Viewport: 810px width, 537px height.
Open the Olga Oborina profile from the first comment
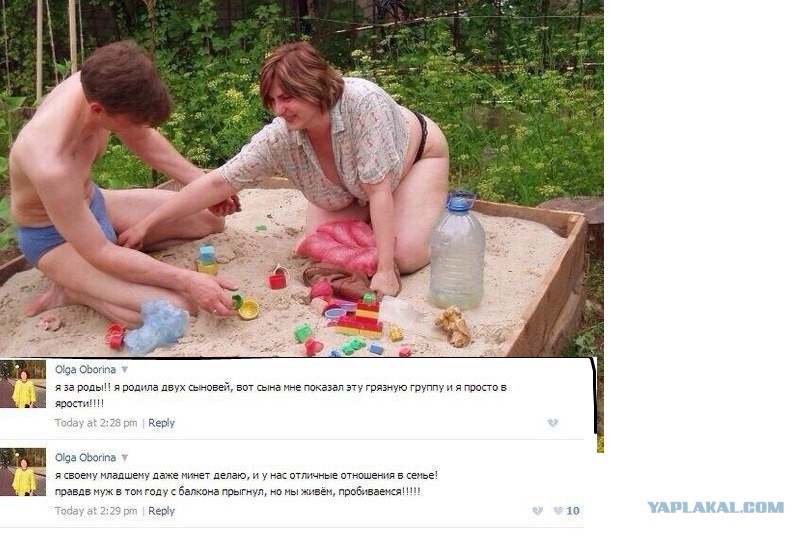[x=85, y=370]
